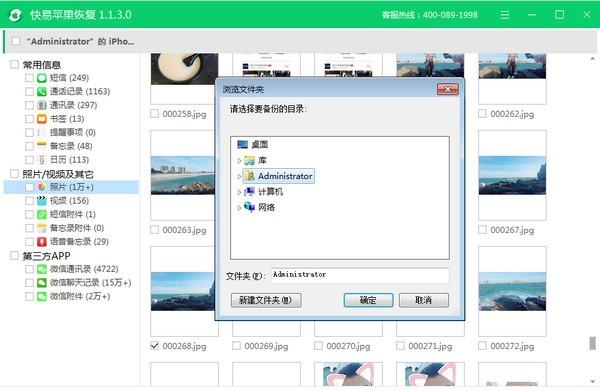Click the Library (库) folder icon
Image resolution: width=600 pixels, height=390 pixels.
click(x=249, y=160)
